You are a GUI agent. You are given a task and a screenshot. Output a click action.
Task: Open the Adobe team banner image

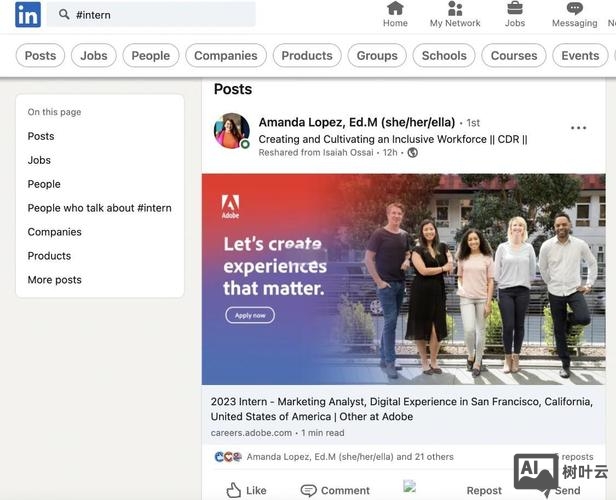[x=404, y=279]
